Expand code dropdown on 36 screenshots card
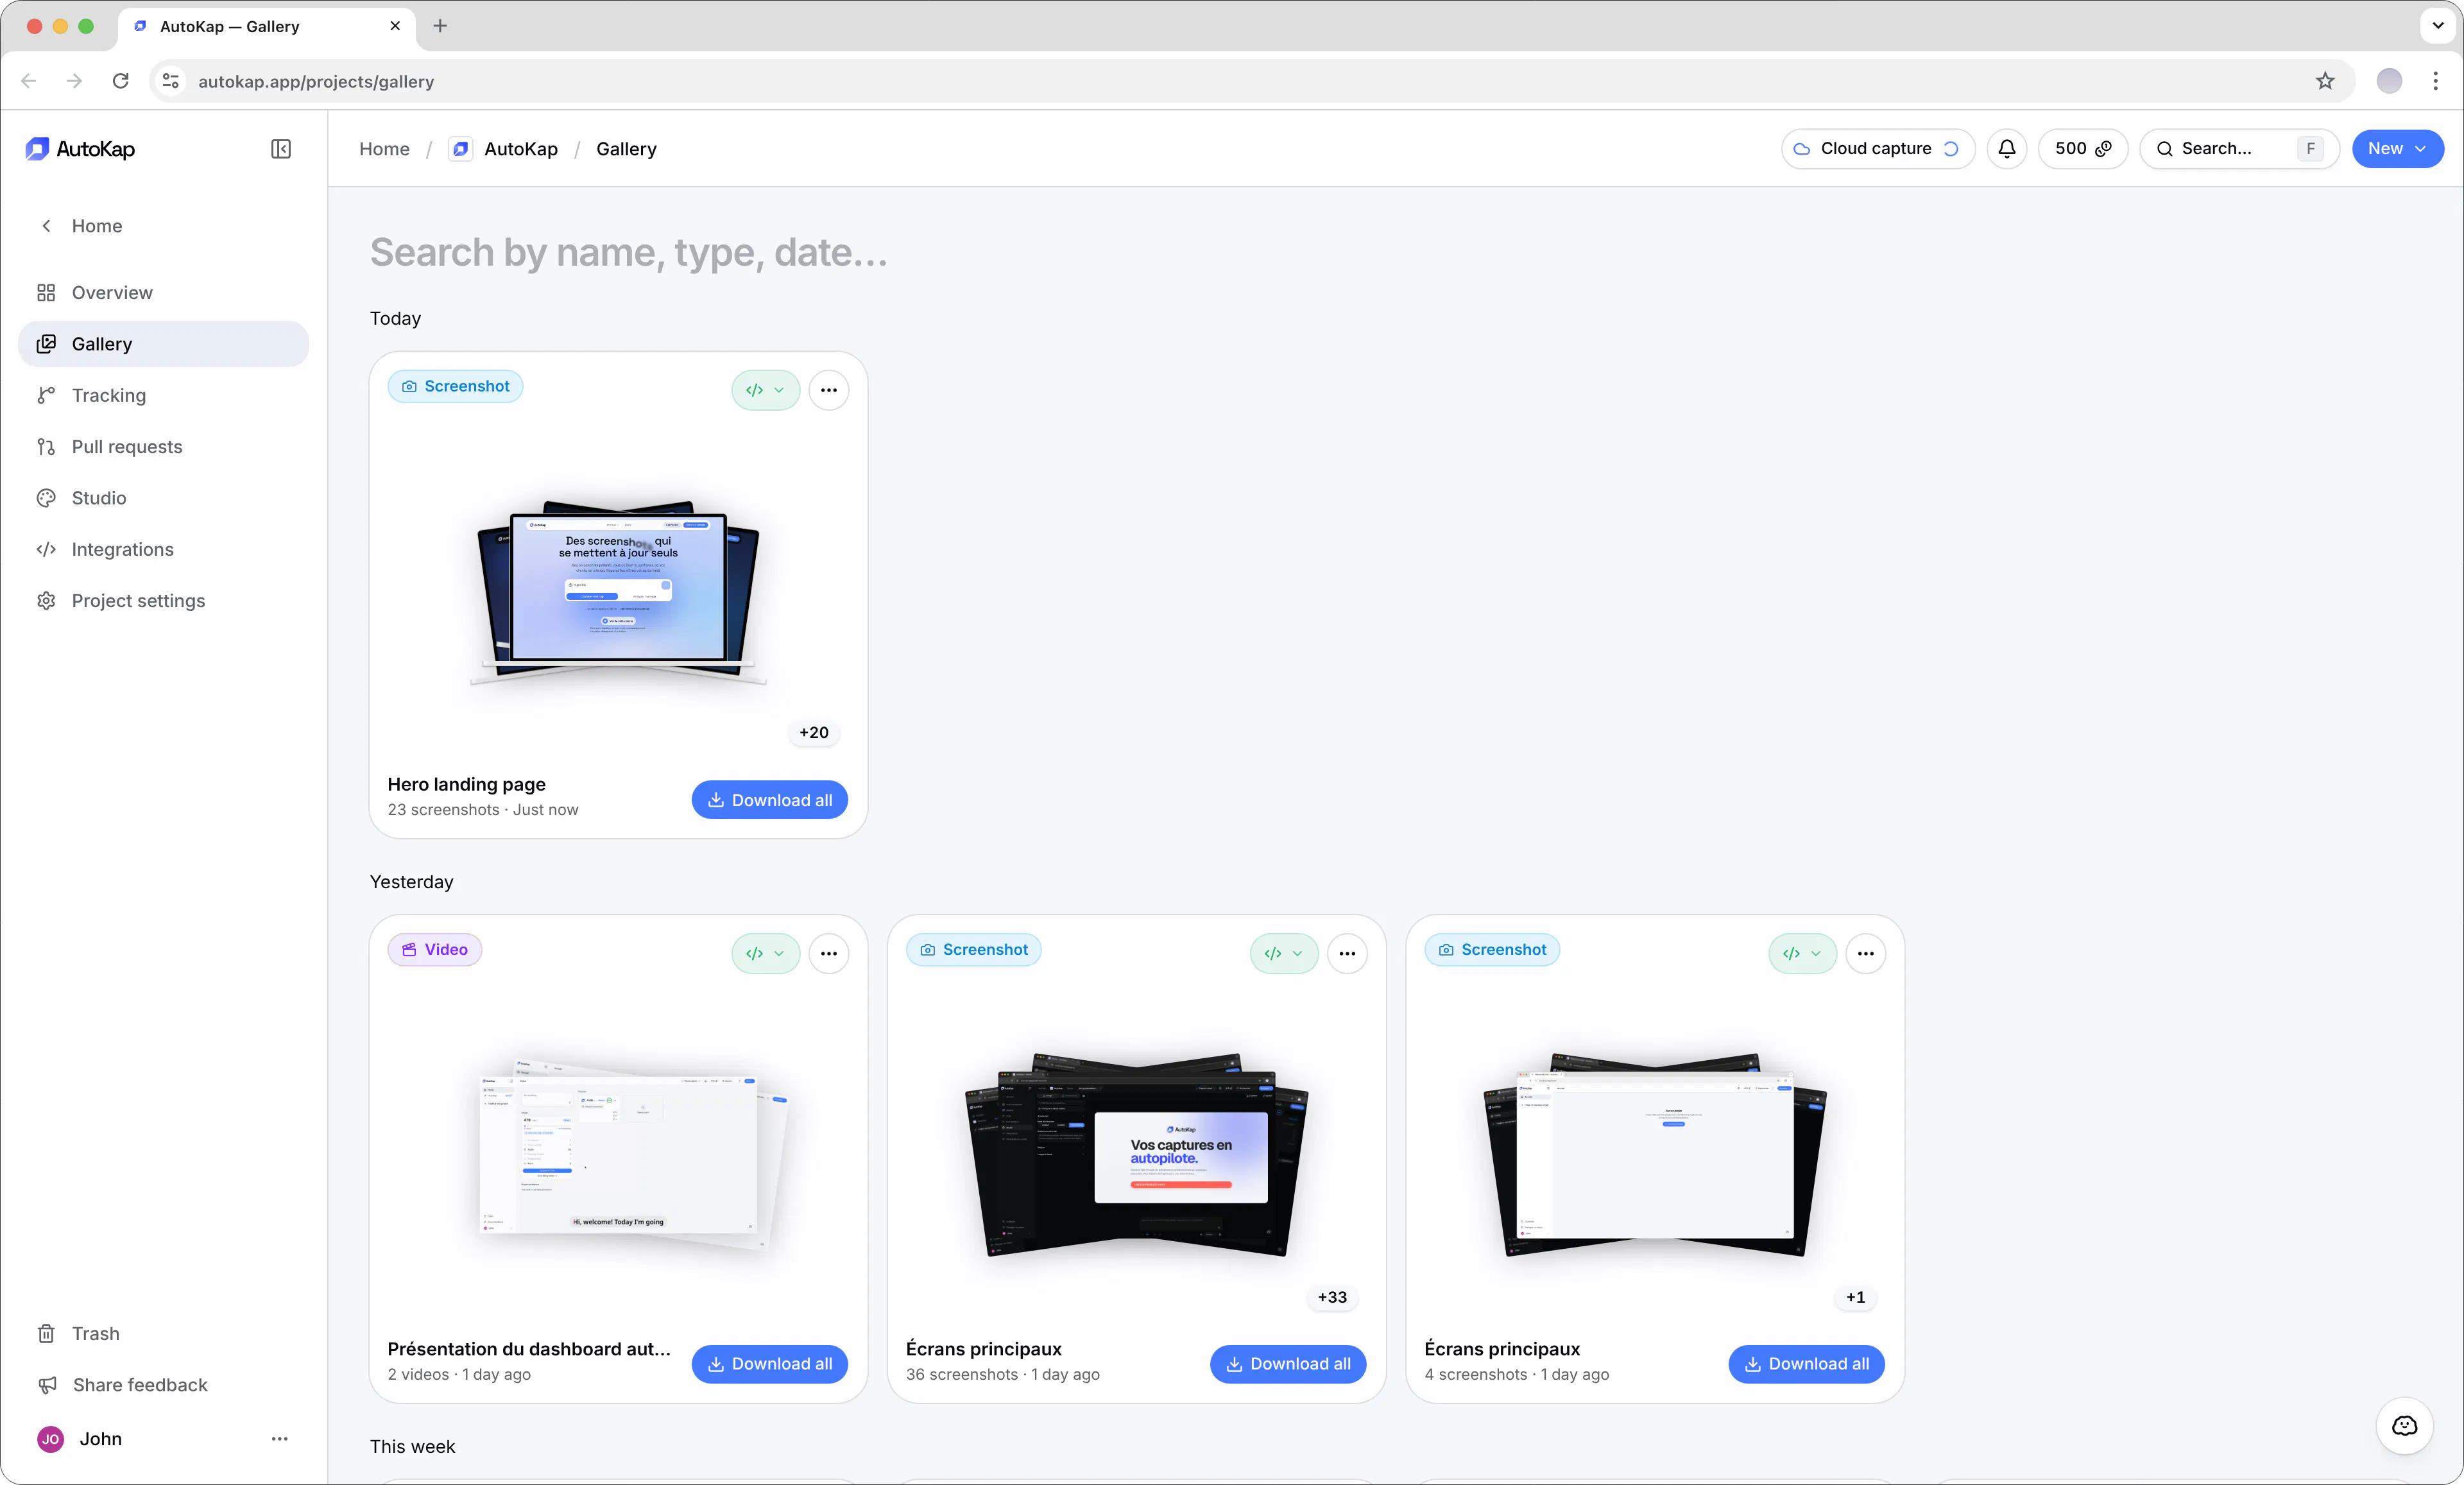 (x=1284, y=954)
